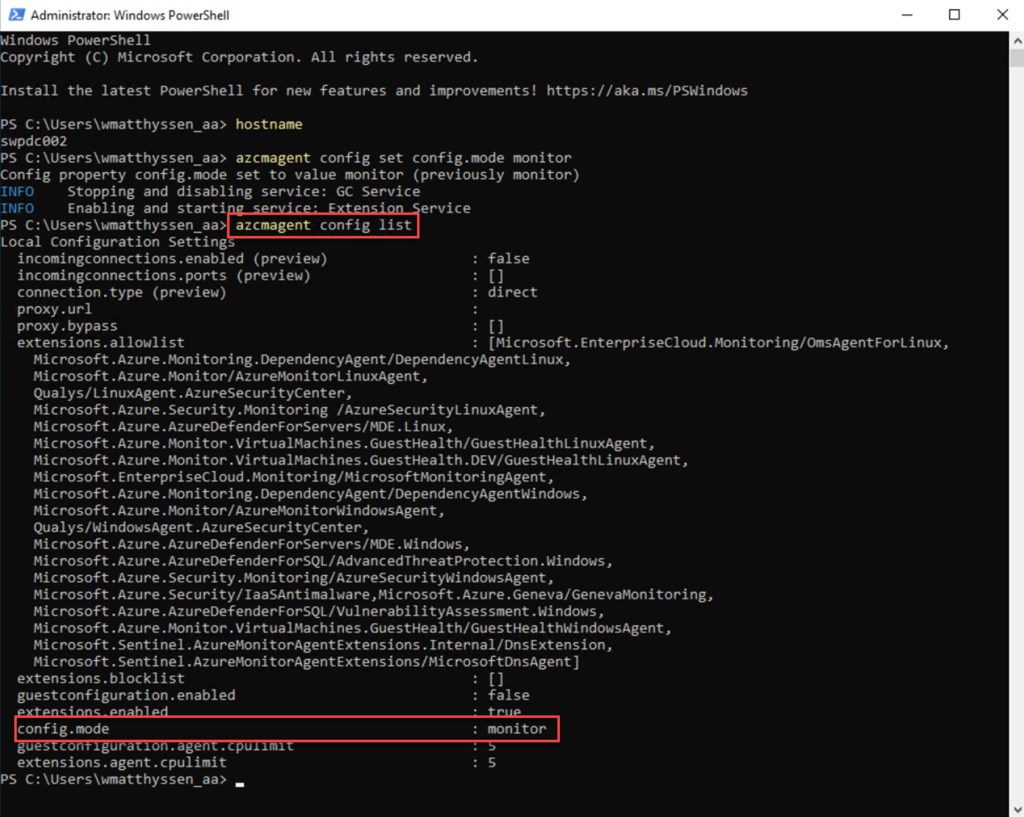The width and height of the screenshot is (1024, 817).
Task: Close the Administrator PowerShell window
Action: 1000,15
